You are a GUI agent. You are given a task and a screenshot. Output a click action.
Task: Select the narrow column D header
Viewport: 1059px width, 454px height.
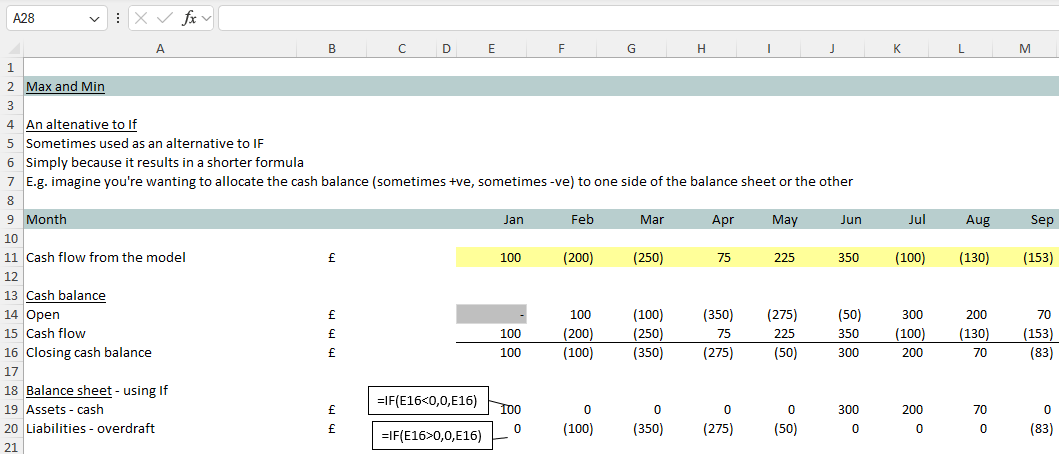click(x=446, y=48)
